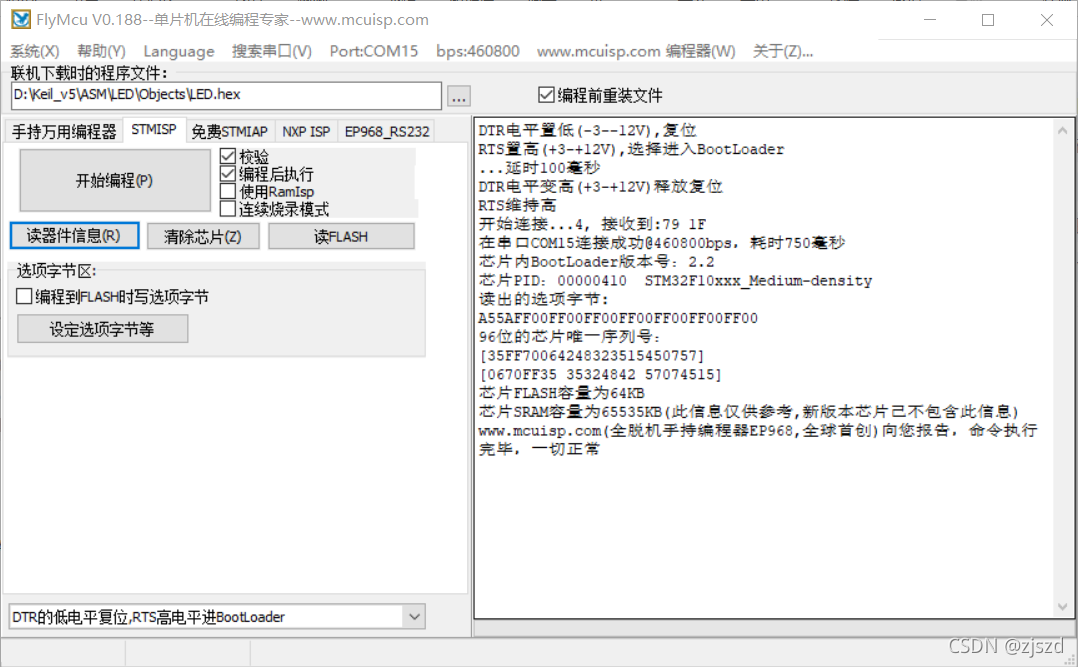The width and height of the screenshot is (1078, 667).
Task: Click 清除芯片(Z) button
Action: (x=203, y=237)
